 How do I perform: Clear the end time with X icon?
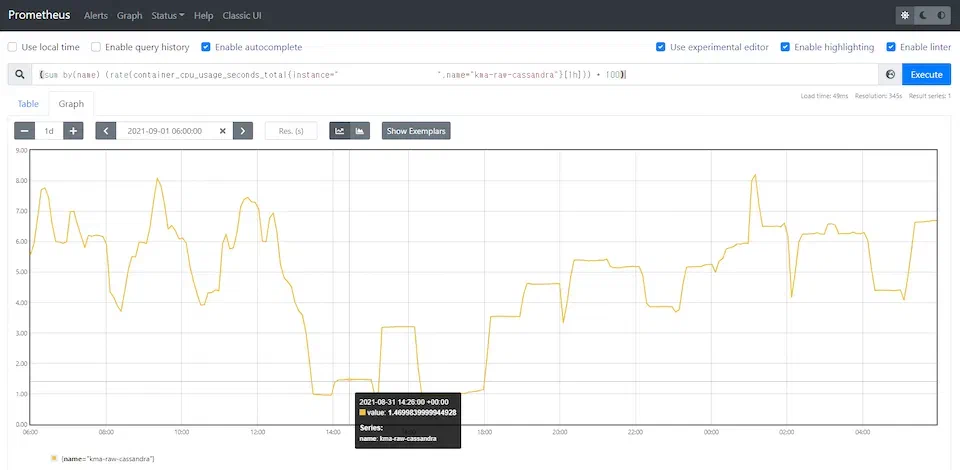[223, 131]
